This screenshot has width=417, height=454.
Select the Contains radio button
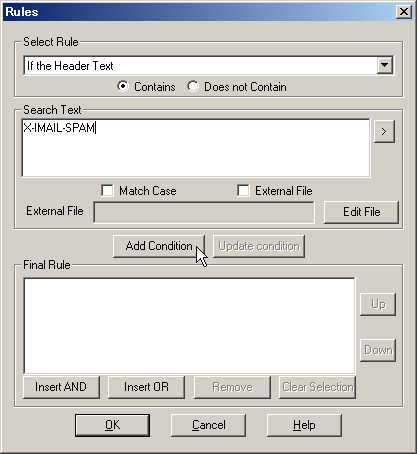[123, 87]
